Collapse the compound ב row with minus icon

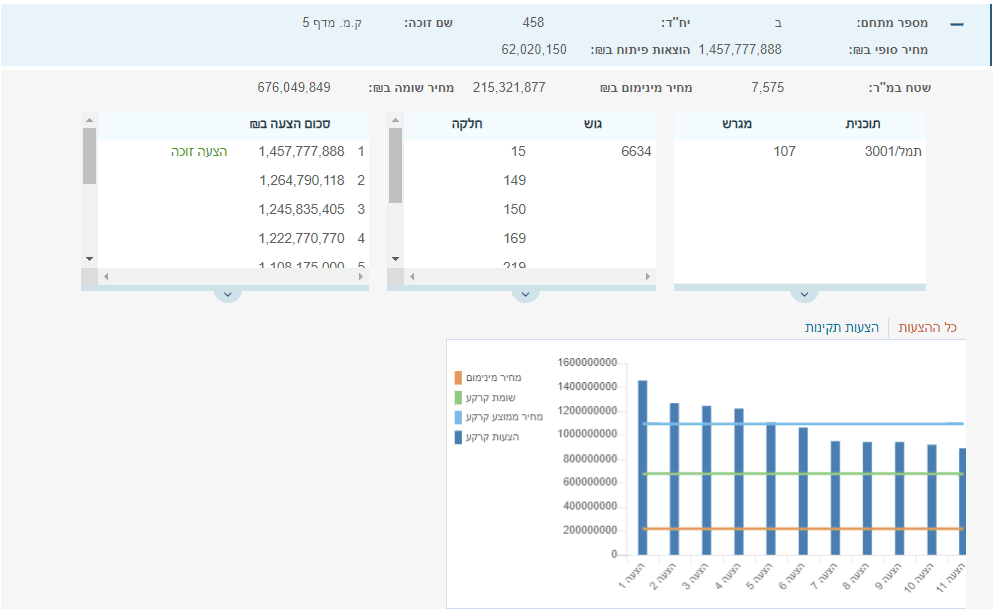click(957, 23)
